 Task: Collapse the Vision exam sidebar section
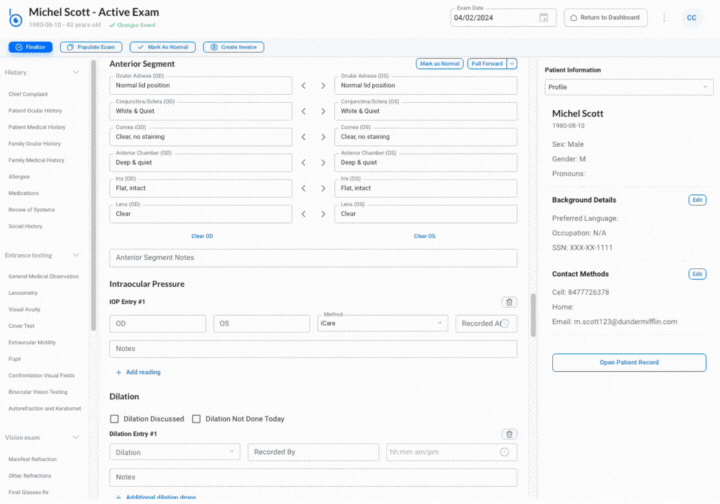pos(76,437)
